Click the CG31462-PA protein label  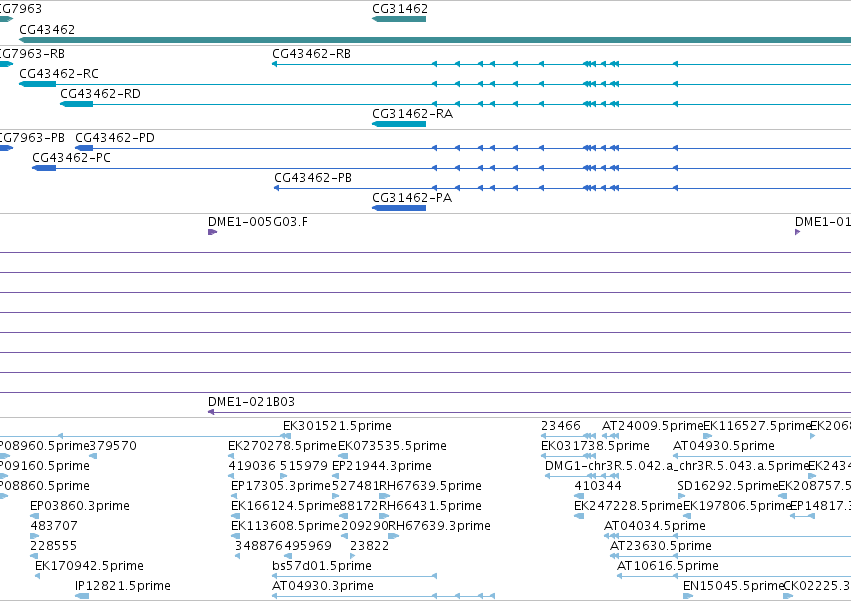pos(412,198)
